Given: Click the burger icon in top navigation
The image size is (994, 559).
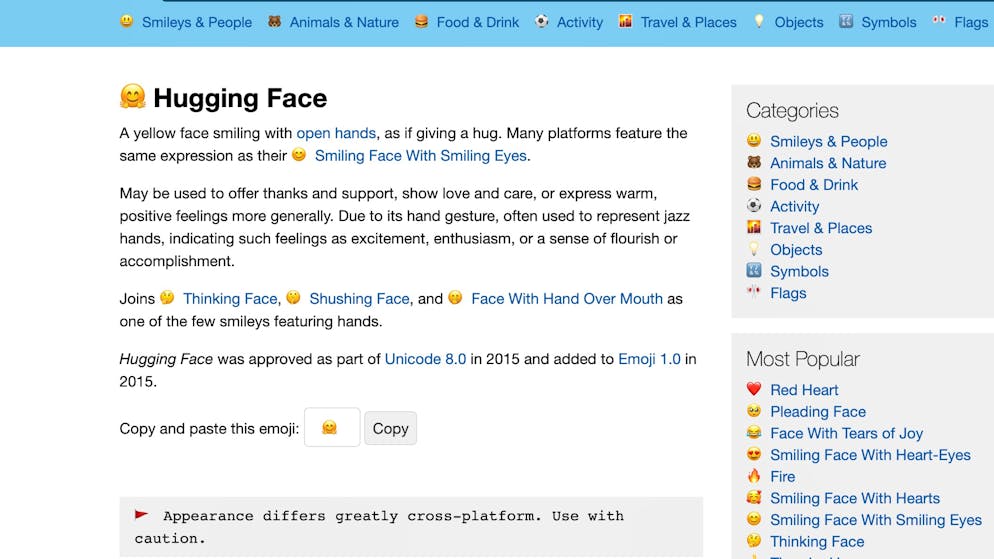Looking at the screenshot, I should click(422, 21).
